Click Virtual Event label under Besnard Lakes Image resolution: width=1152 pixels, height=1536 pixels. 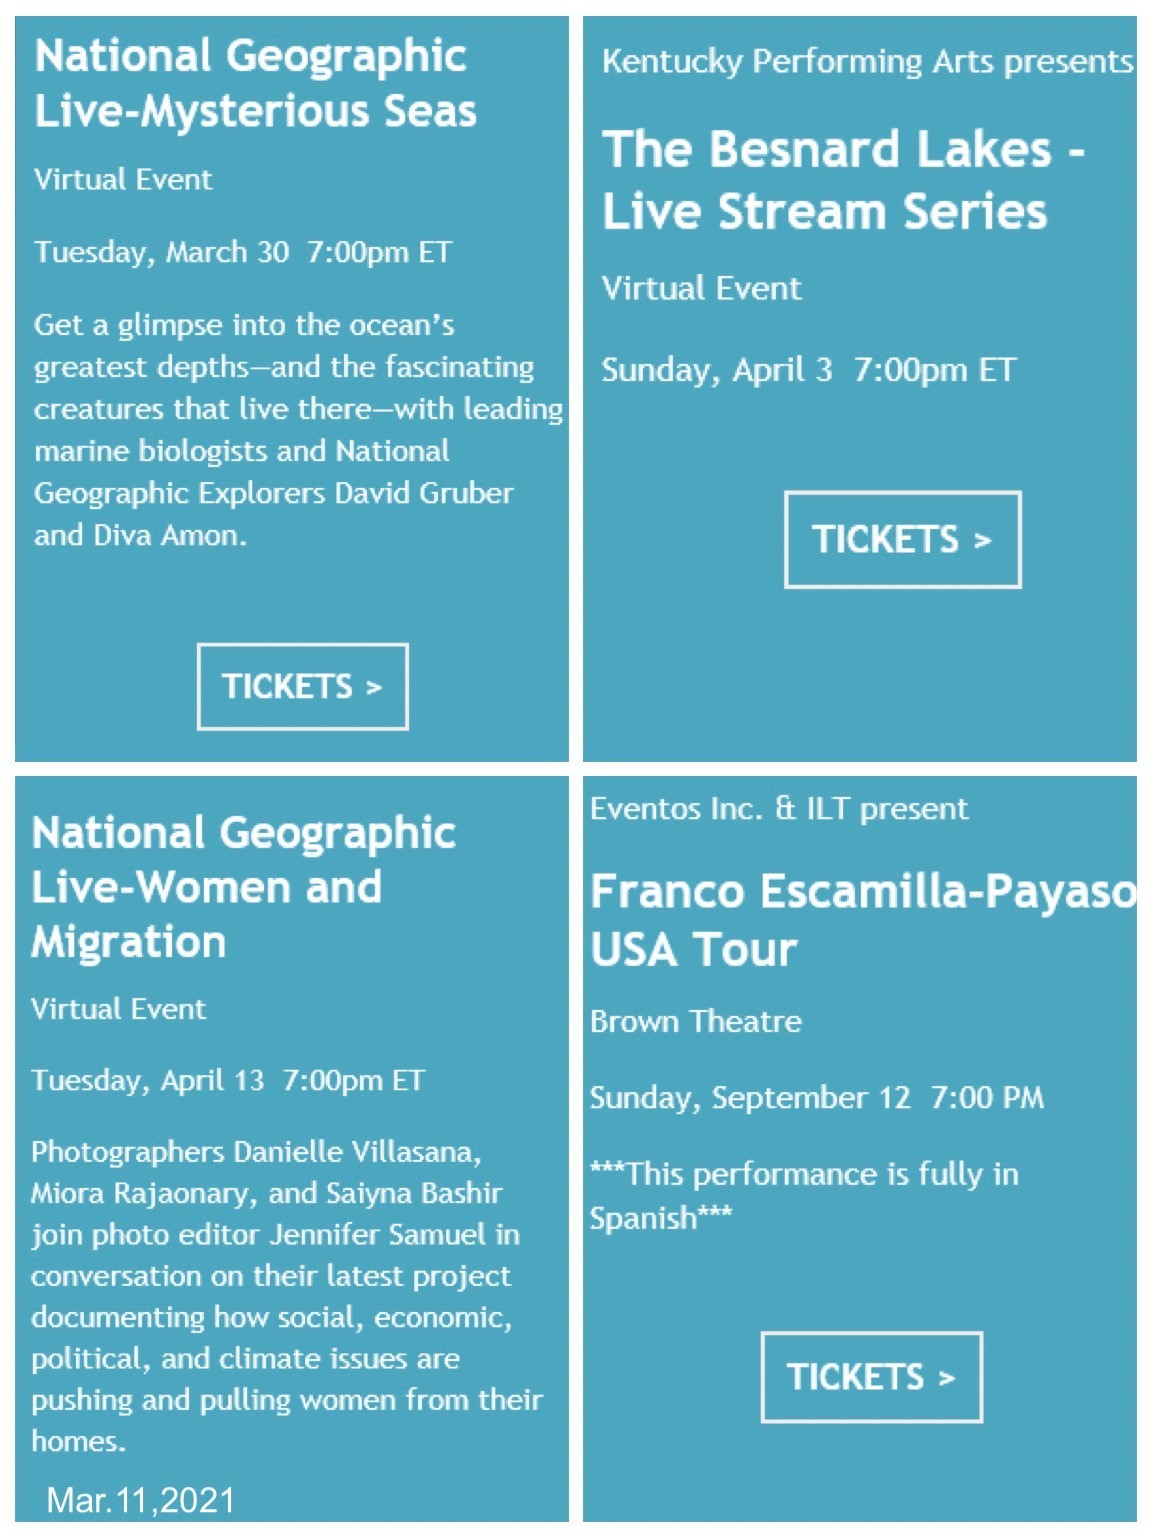[701, 289]
